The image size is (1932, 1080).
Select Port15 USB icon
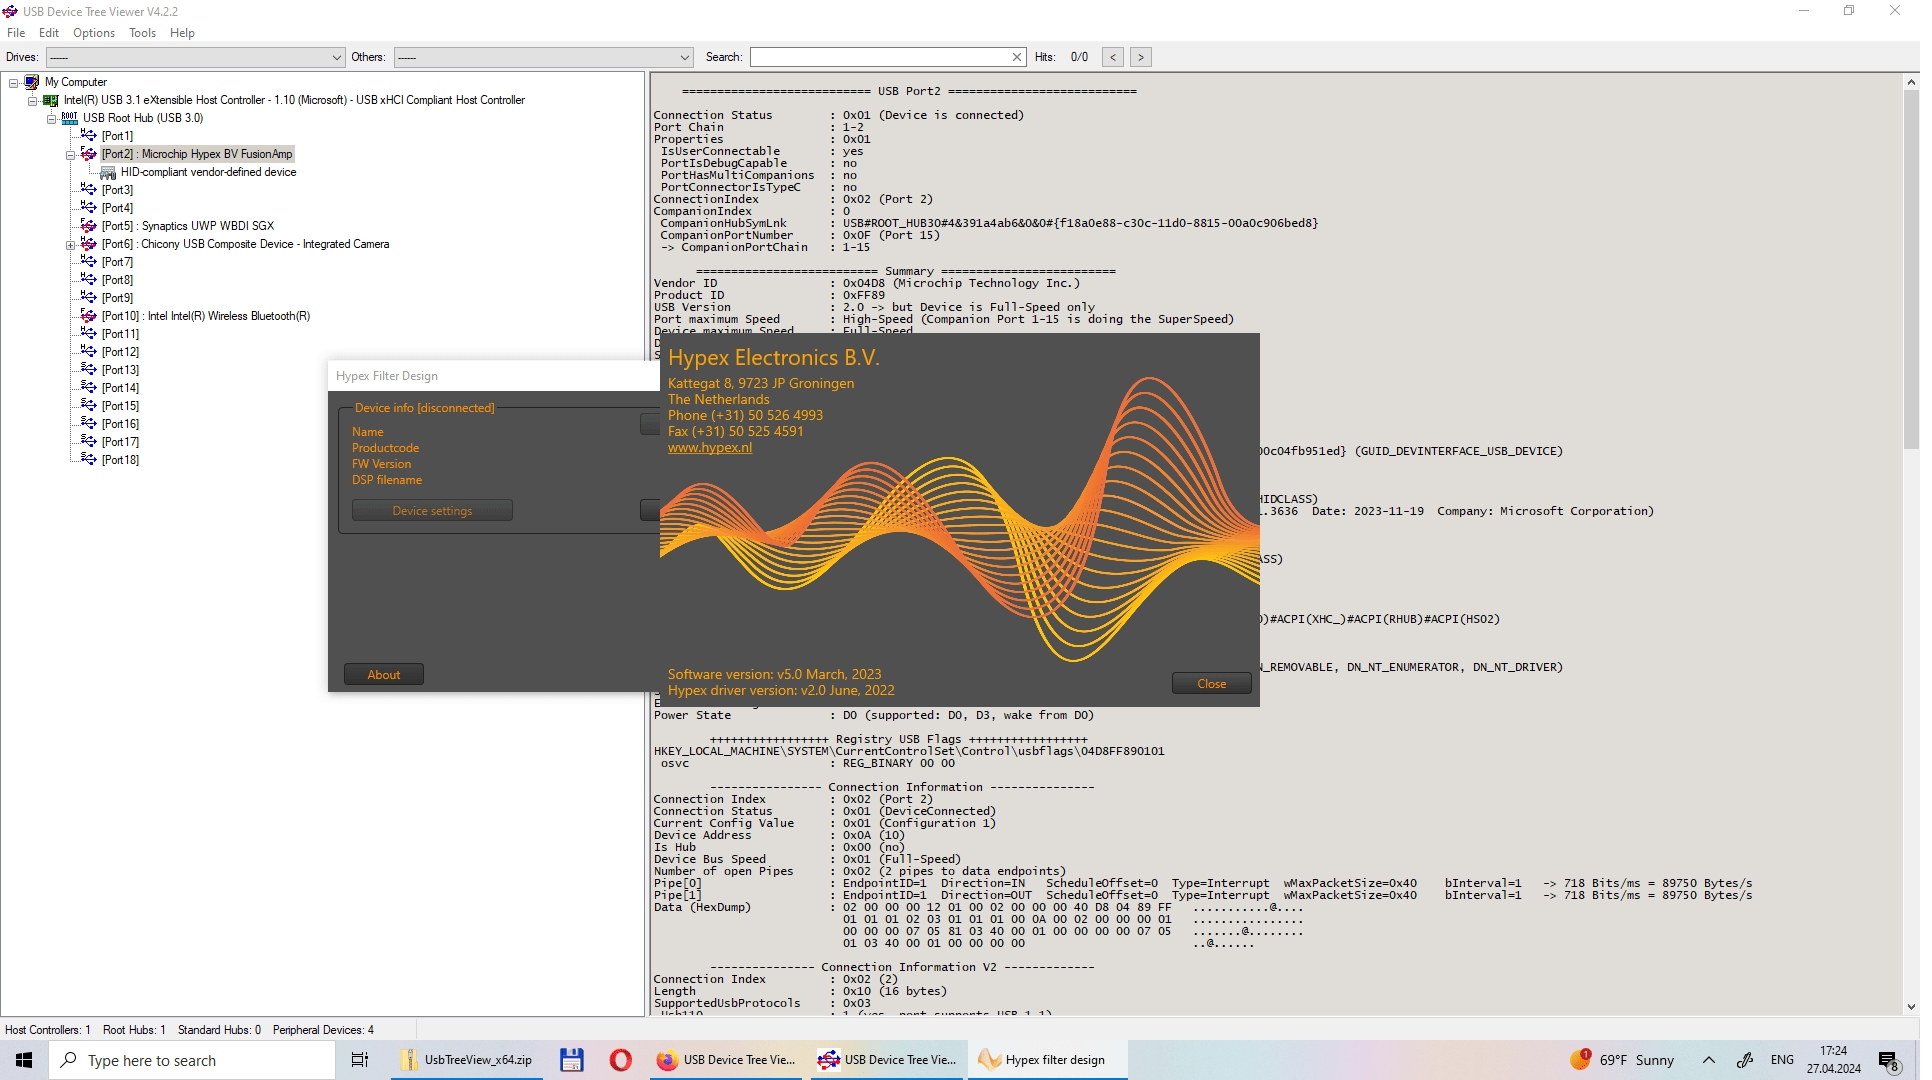pyautogui.click(x=89, y=406)
